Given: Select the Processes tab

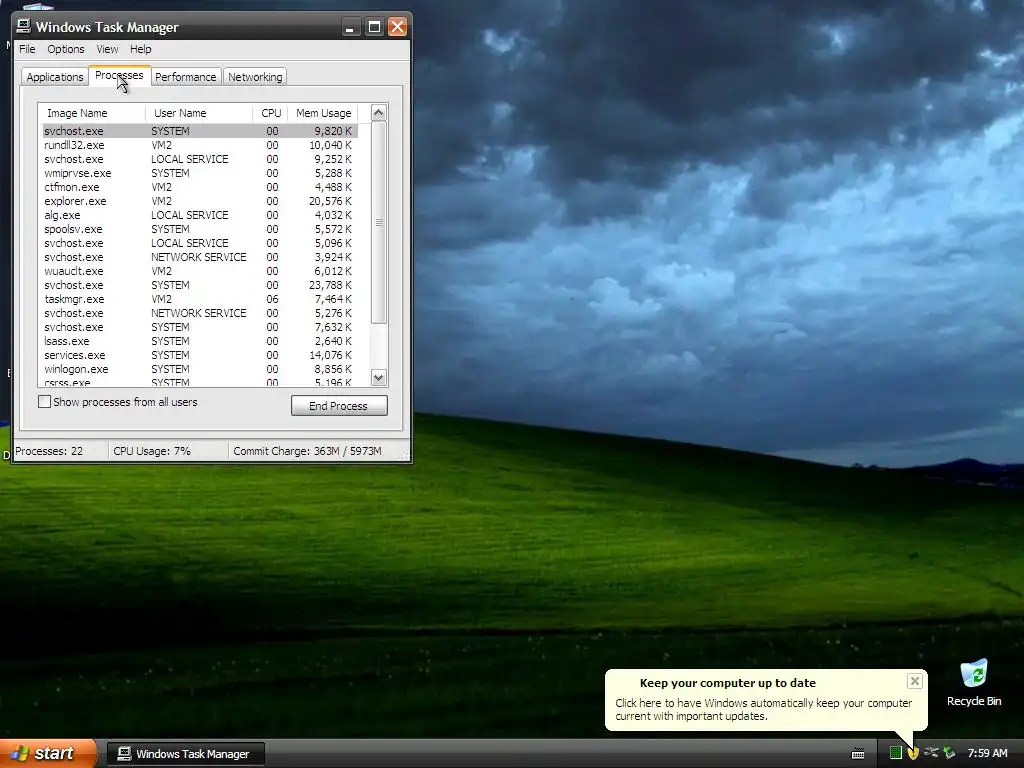Looking at the screenshot, I should 119,75.
